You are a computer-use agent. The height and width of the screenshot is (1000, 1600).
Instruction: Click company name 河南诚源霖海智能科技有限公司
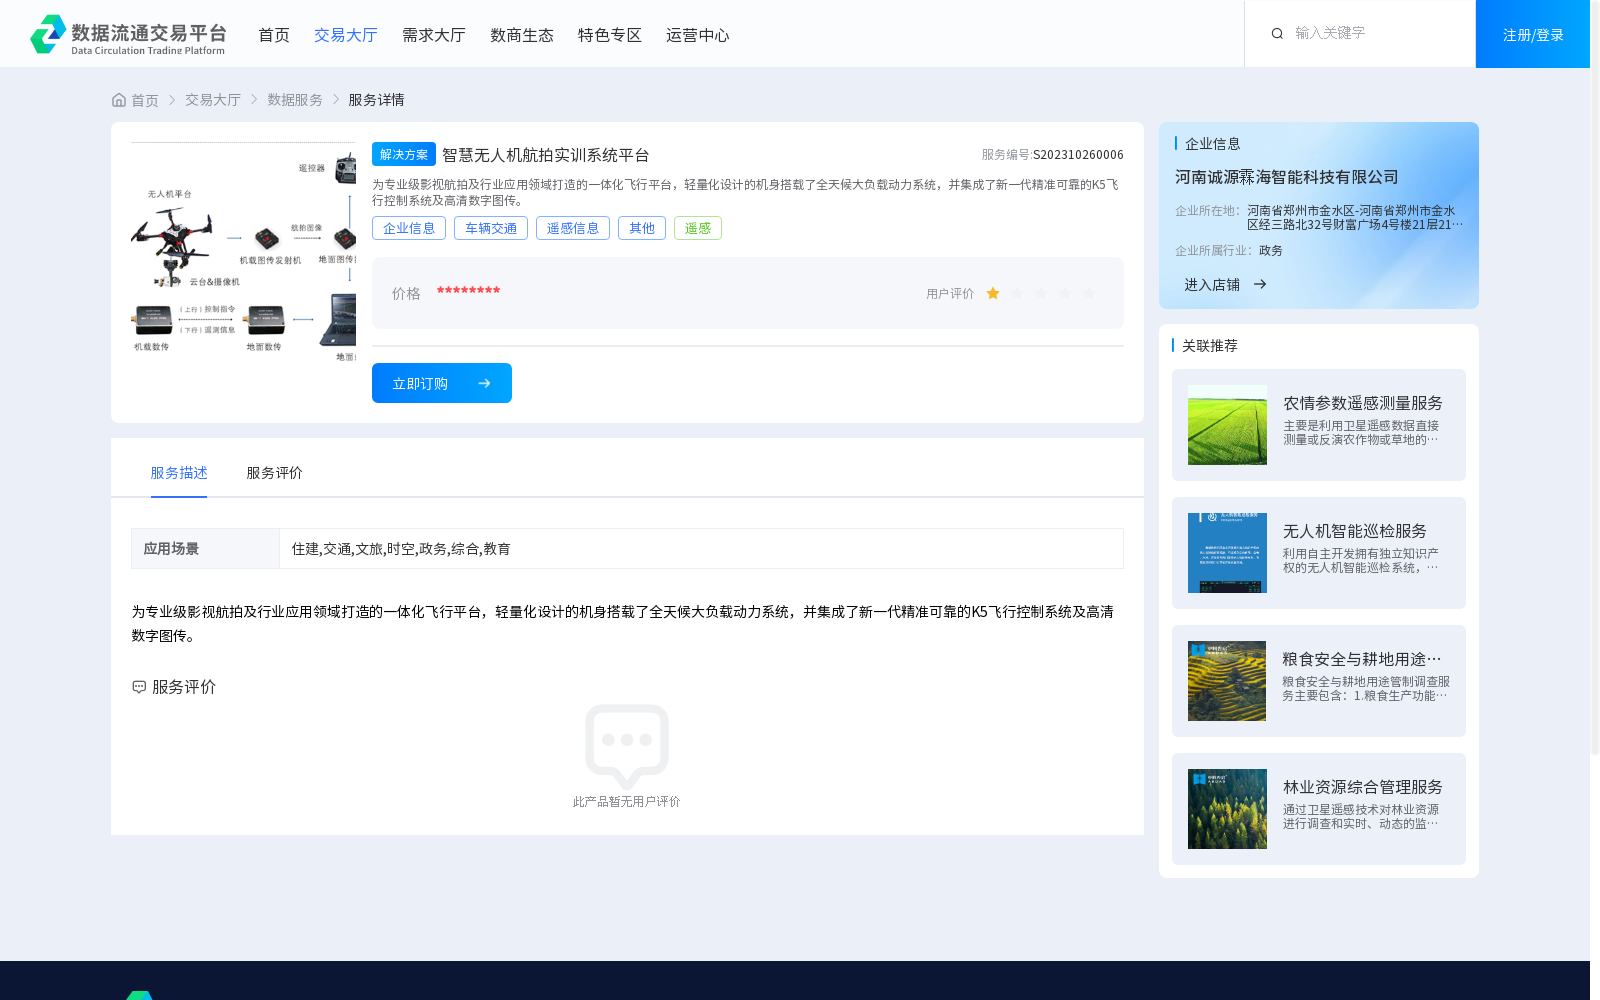pyautogui.click(x=1287, y=177)
